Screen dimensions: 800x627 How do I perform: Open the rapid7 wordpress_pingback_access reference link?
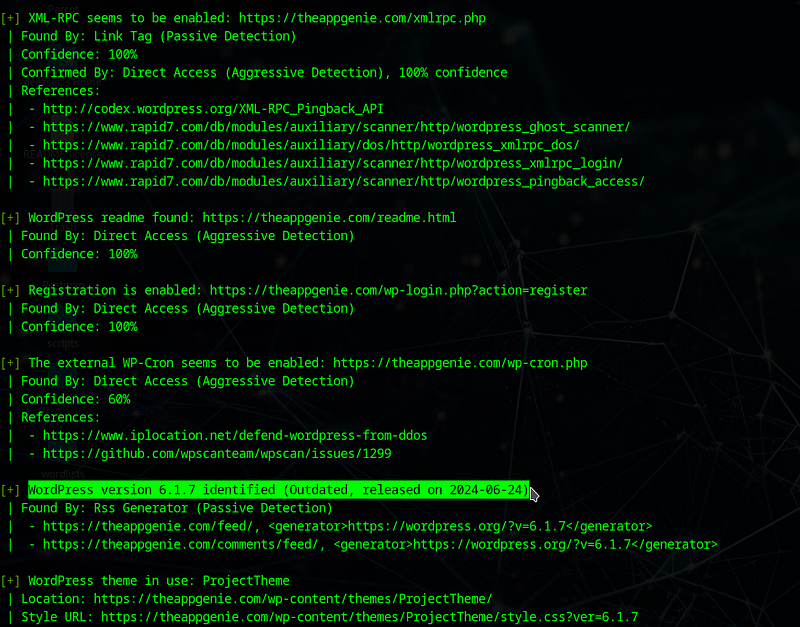pyautogui.click(x=343, y=181)
